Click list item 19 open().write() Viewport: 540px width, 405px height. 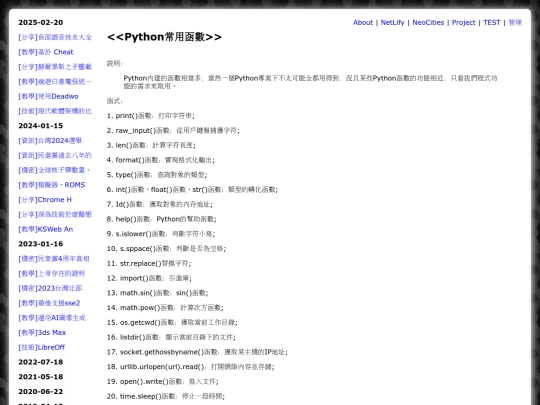163,382
